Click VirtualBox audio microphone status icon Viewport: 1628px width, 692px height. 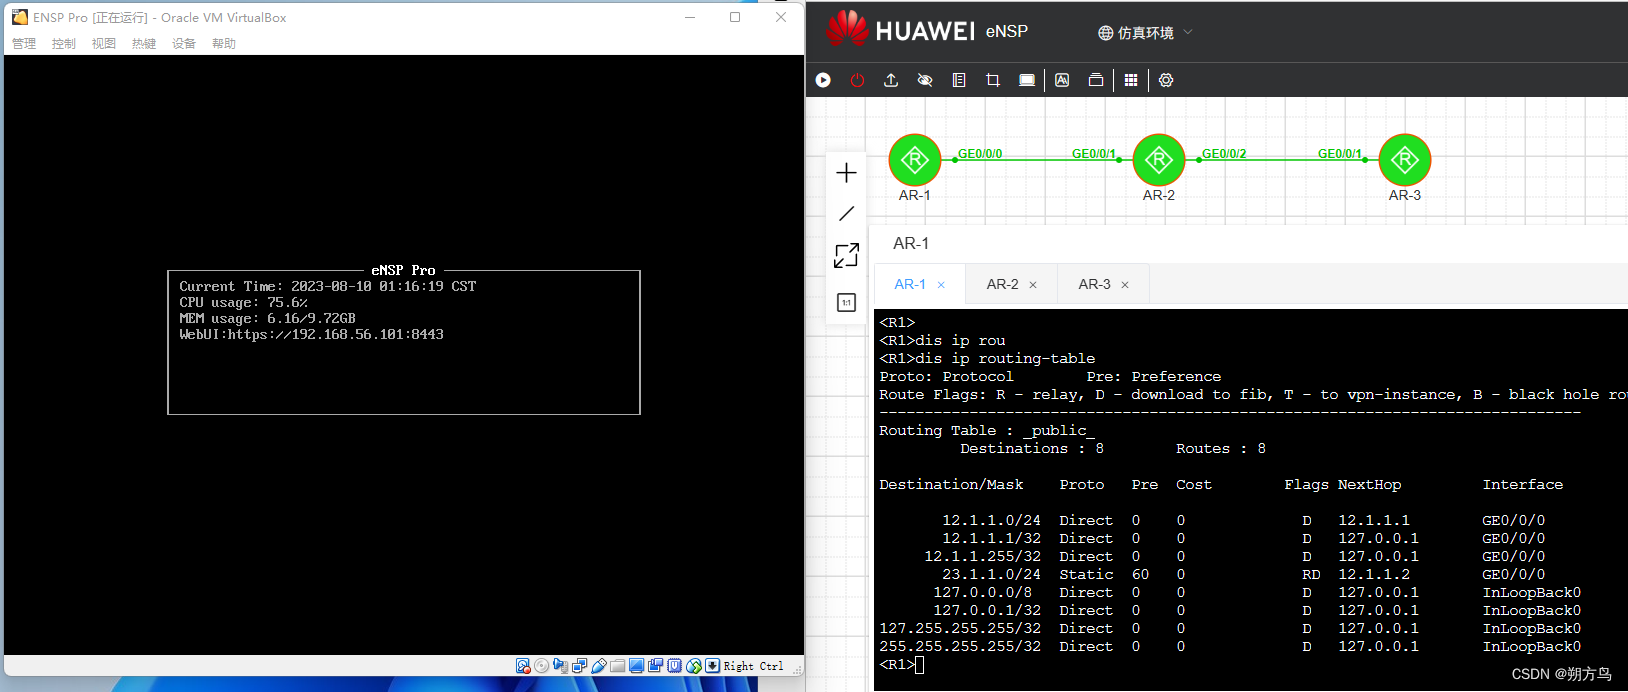pyautogui.click(x=560, y=666)
